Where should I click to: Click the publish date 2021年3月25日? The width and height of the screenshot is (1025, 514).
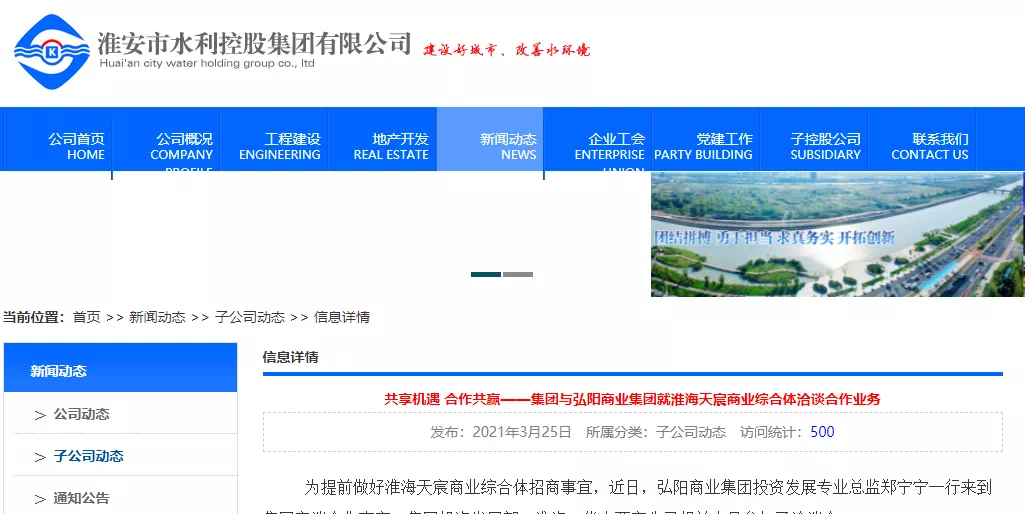[x=522, y=432]
